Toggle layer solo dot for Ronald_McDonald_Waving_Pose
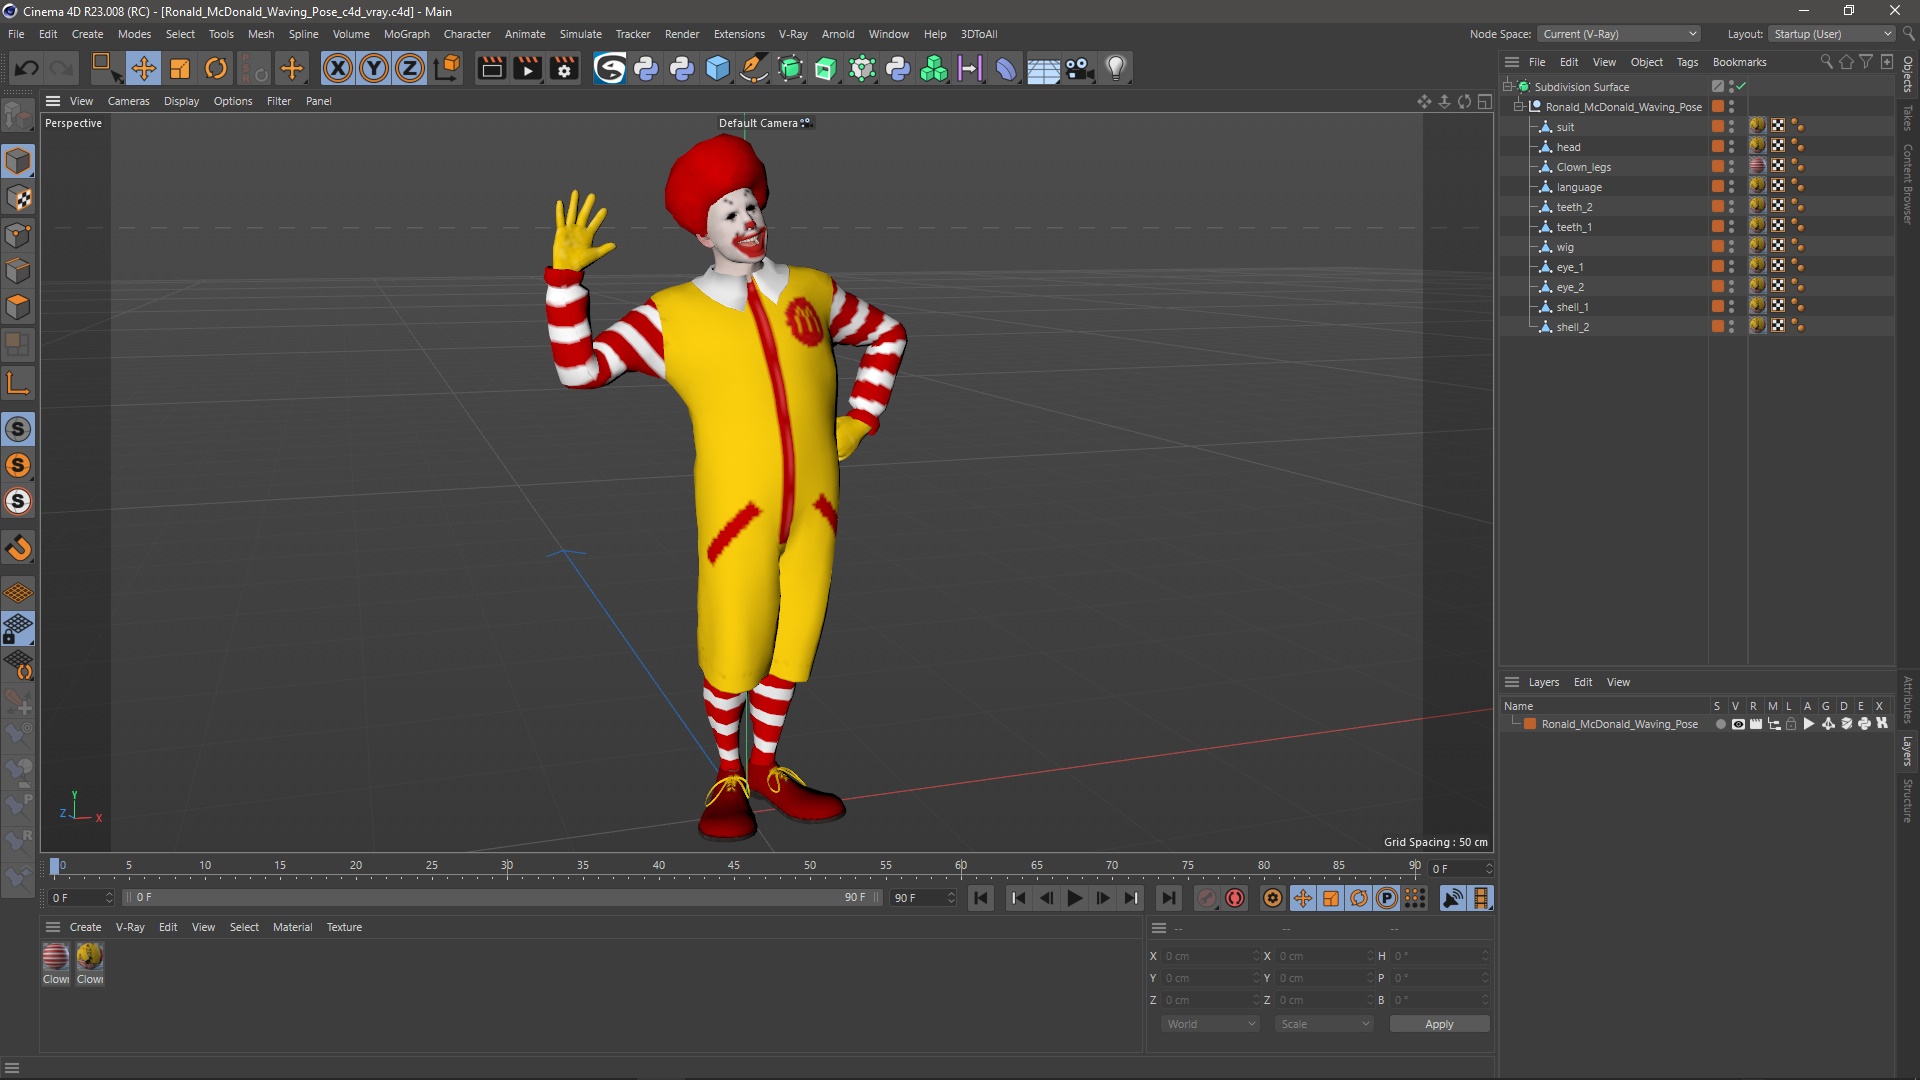 (x=1720, y=724)
